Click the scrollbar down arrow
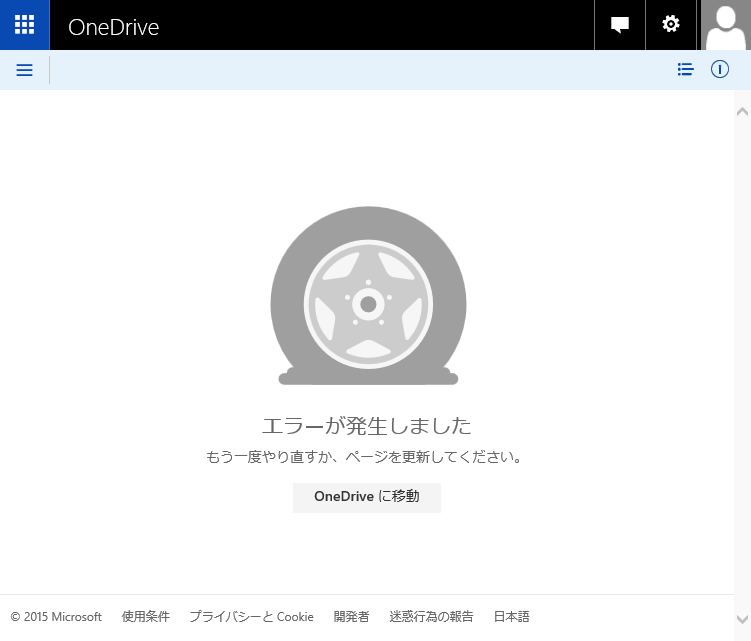 point(742,620)
